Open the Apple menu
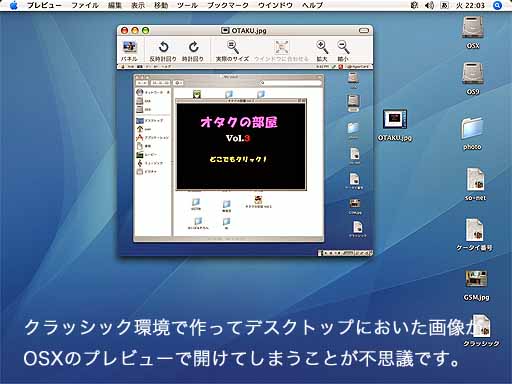 14,5
